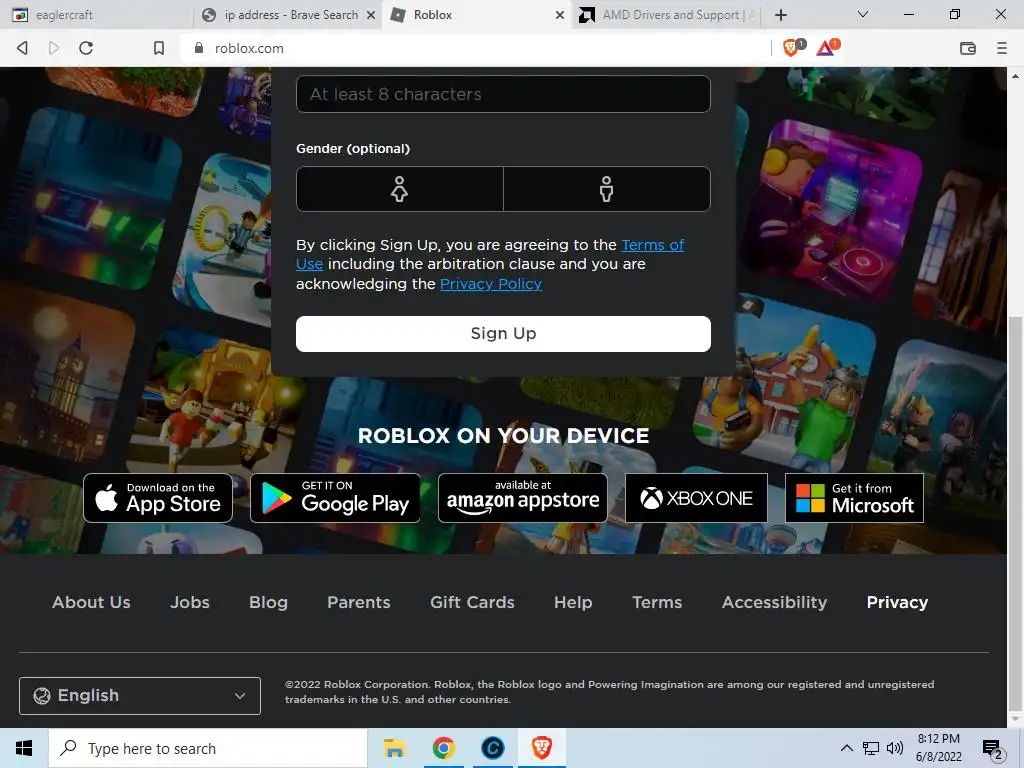Open the Terms of Use link
The height and width of the screenshot is (768, 1024).
point(652,245)
